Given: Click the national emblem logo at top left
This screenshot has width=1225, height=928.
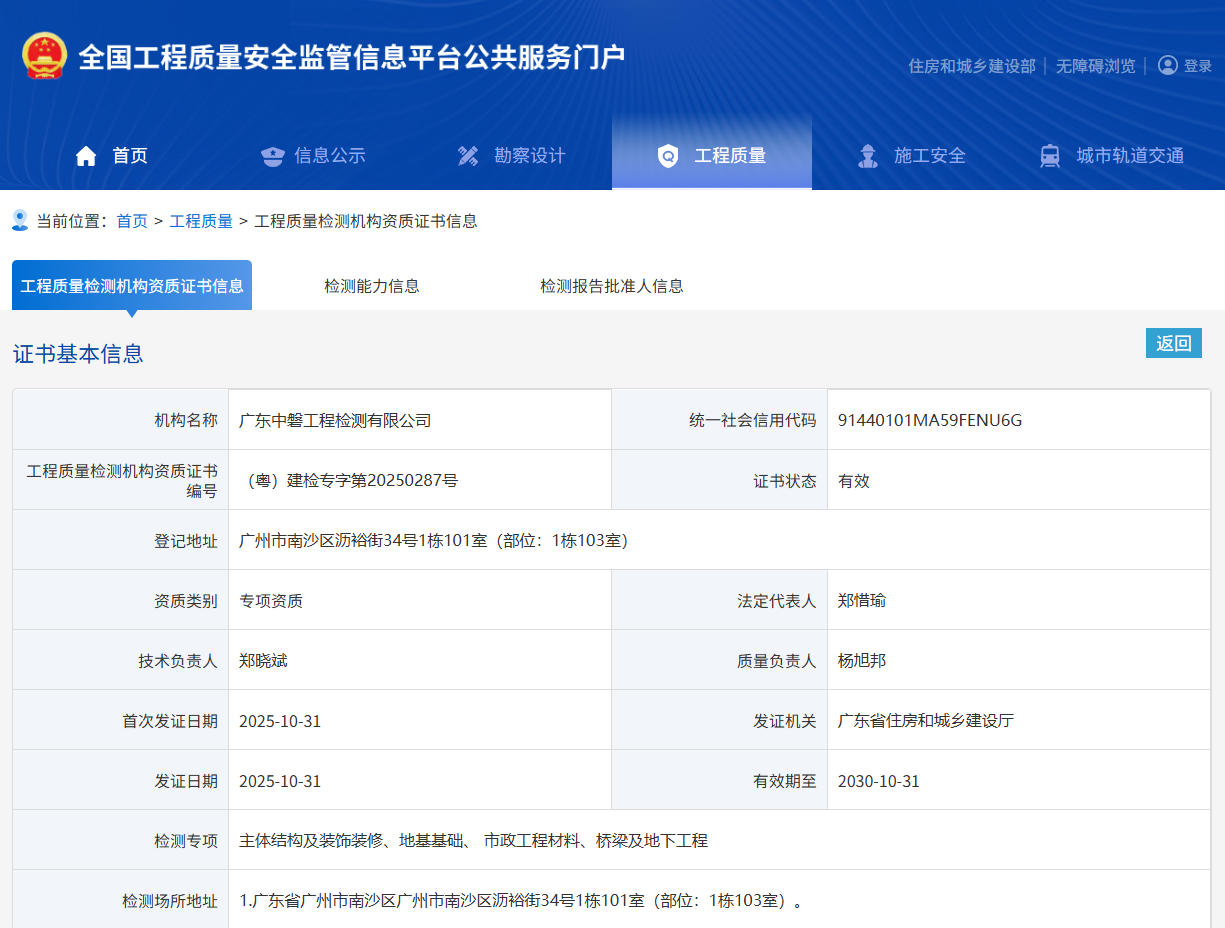Looking at the screenshot, I should coord(43,56).
